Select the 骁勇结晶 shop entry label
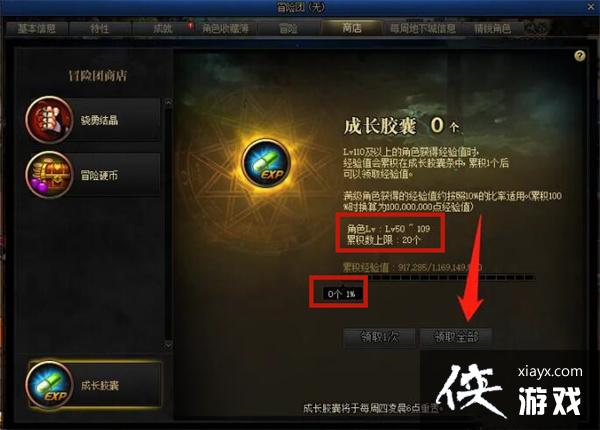Image resolution: width=600 pixels, height=430 pixels. [99, 120]
